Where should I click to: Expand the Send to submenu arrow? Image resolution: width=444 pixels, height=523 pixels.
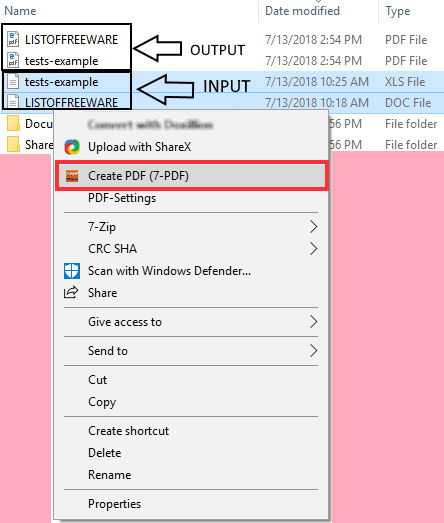click(x=313, y=351)
